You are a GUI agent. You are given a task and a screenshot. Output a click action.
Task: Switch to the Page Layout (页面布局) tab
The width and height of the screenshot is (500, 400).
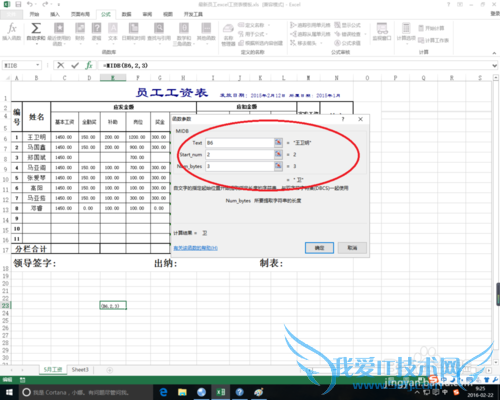coord(80,14)
